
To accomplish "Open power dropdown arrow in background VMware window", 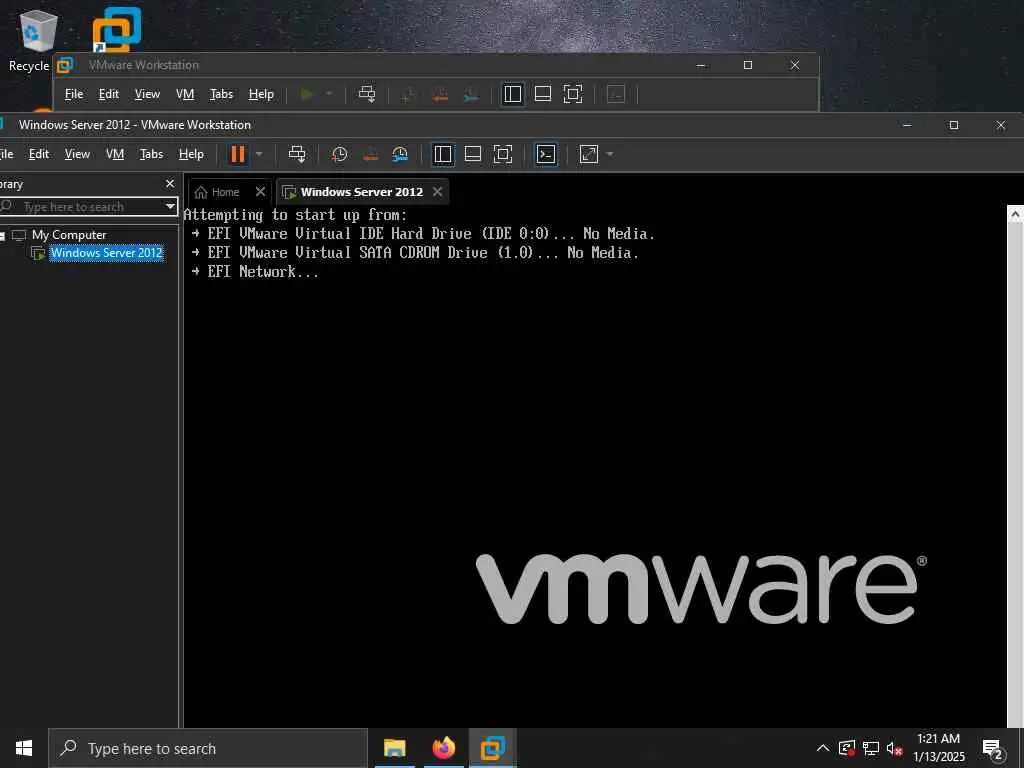I will 329,94.
